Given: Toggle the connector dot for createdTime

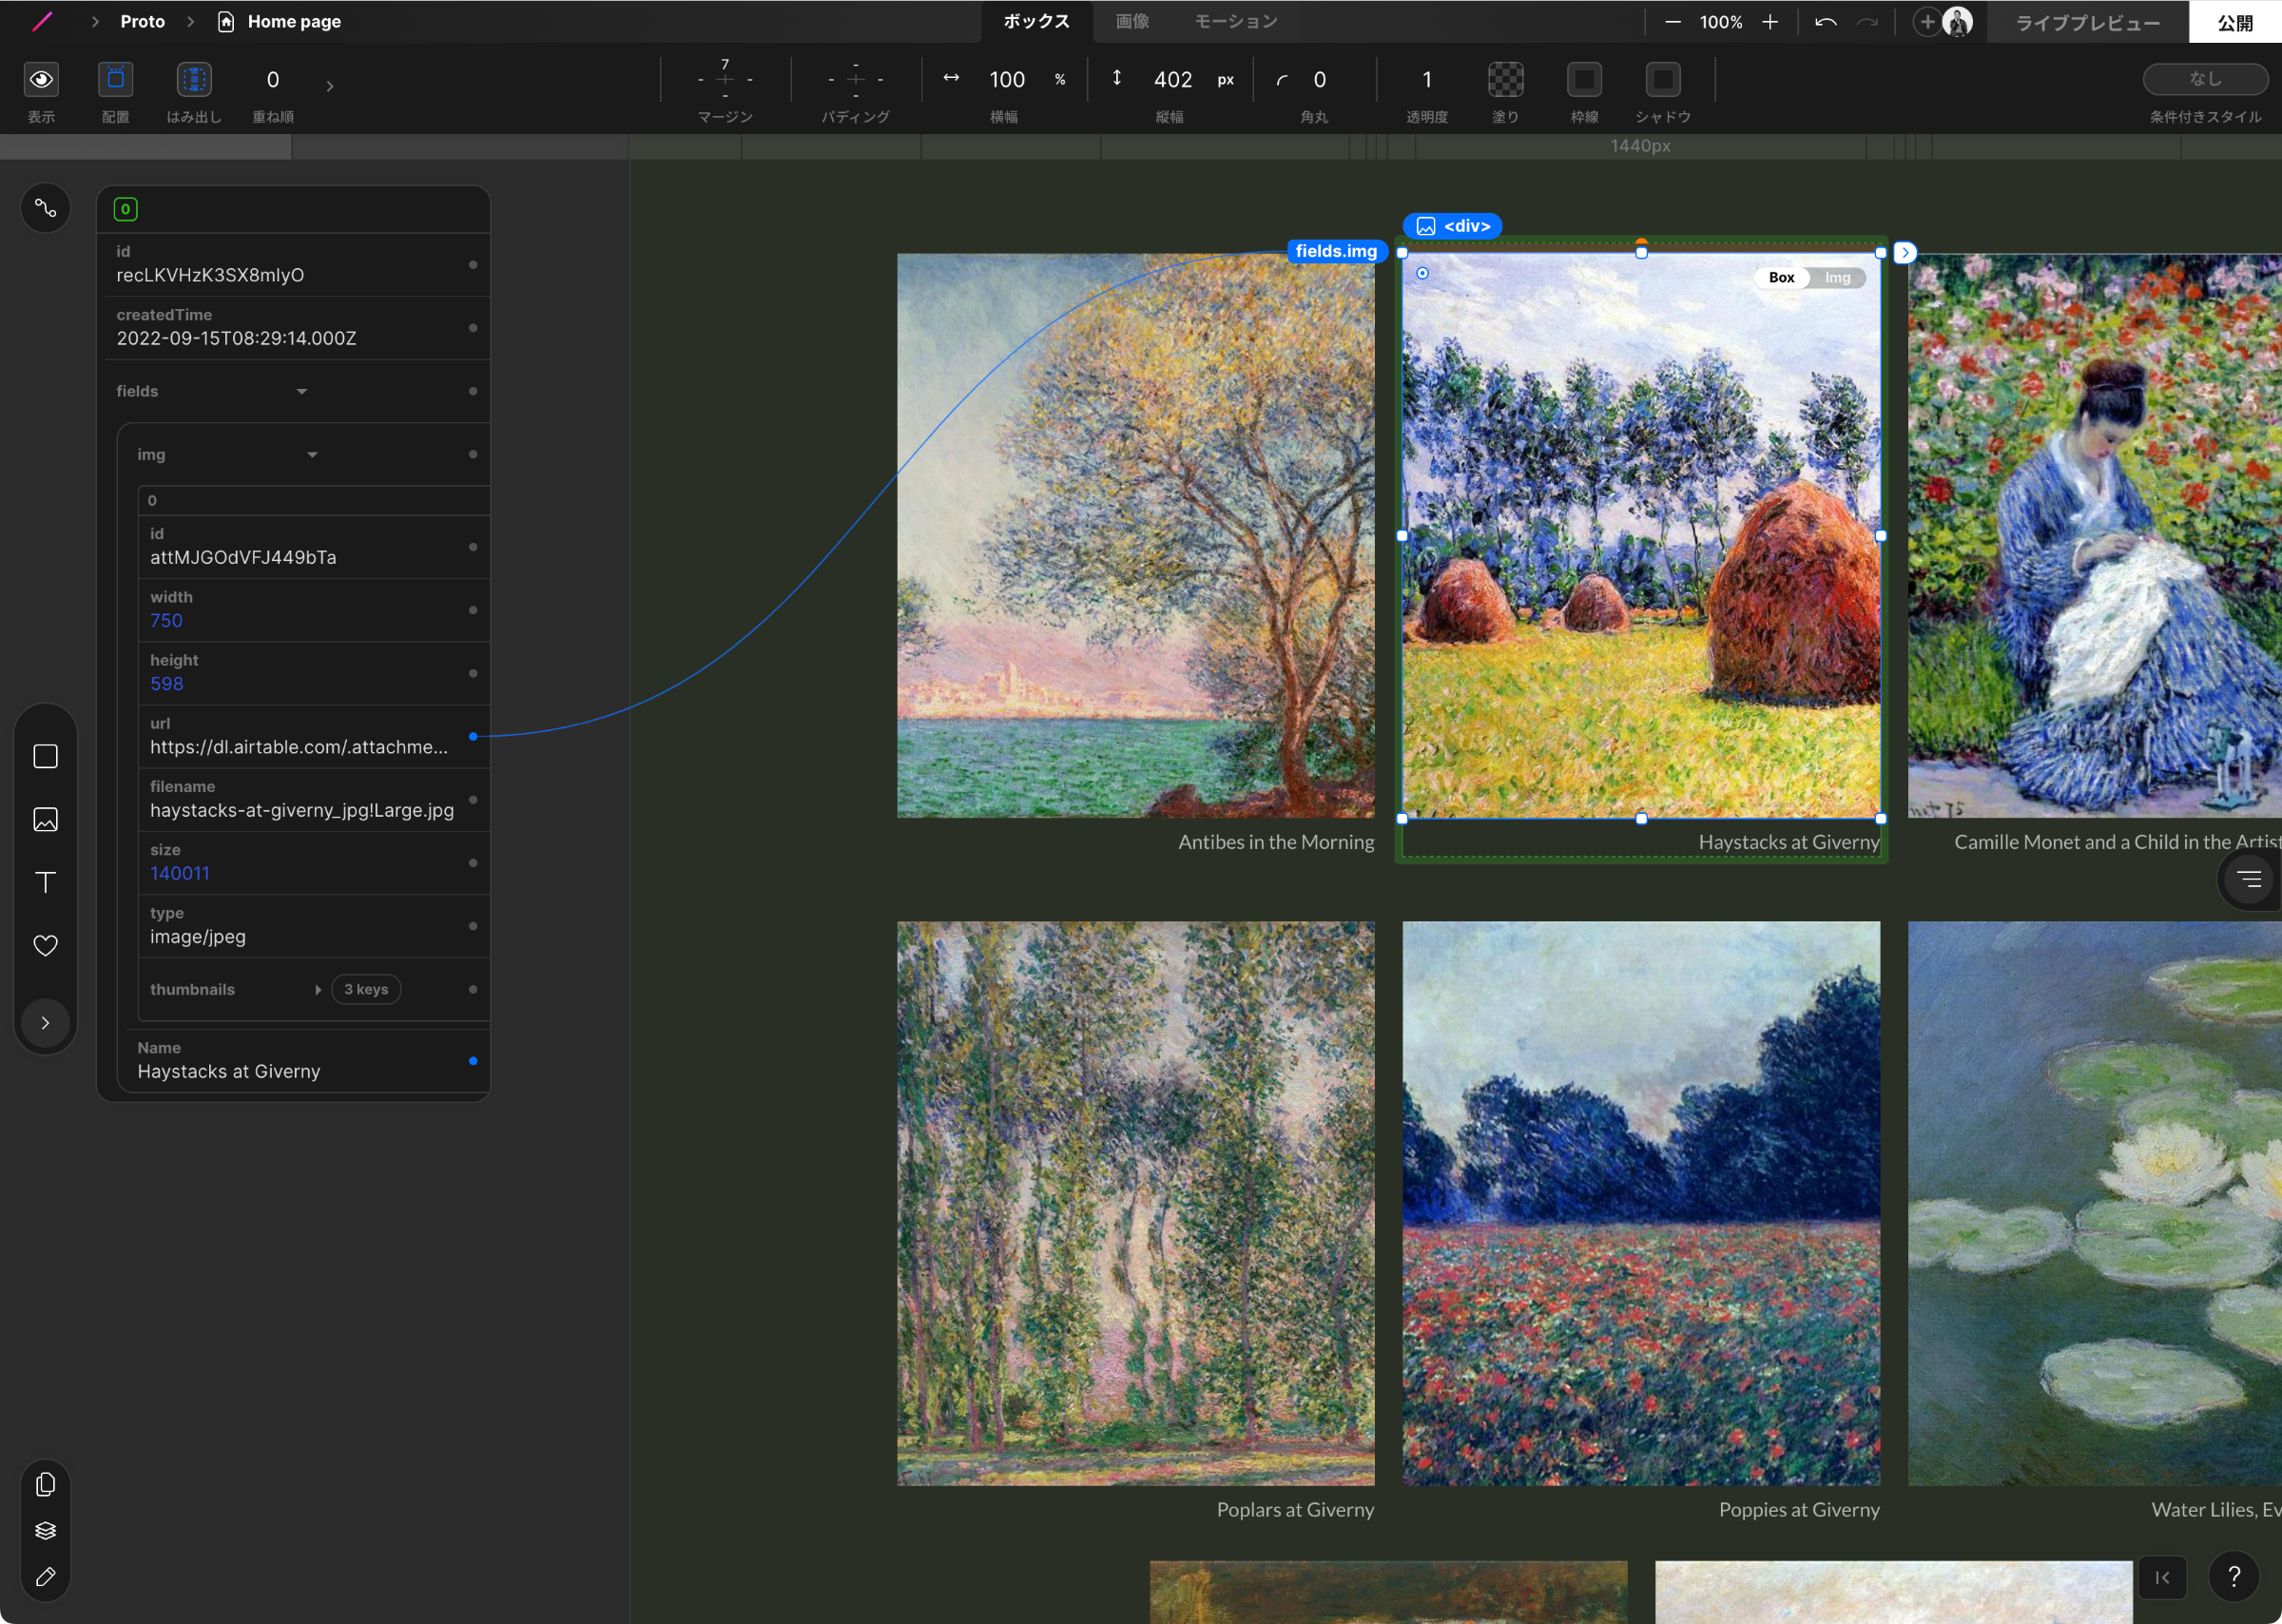Looking at the screenshot, I should pyautogui.click(x=473, y=328).
